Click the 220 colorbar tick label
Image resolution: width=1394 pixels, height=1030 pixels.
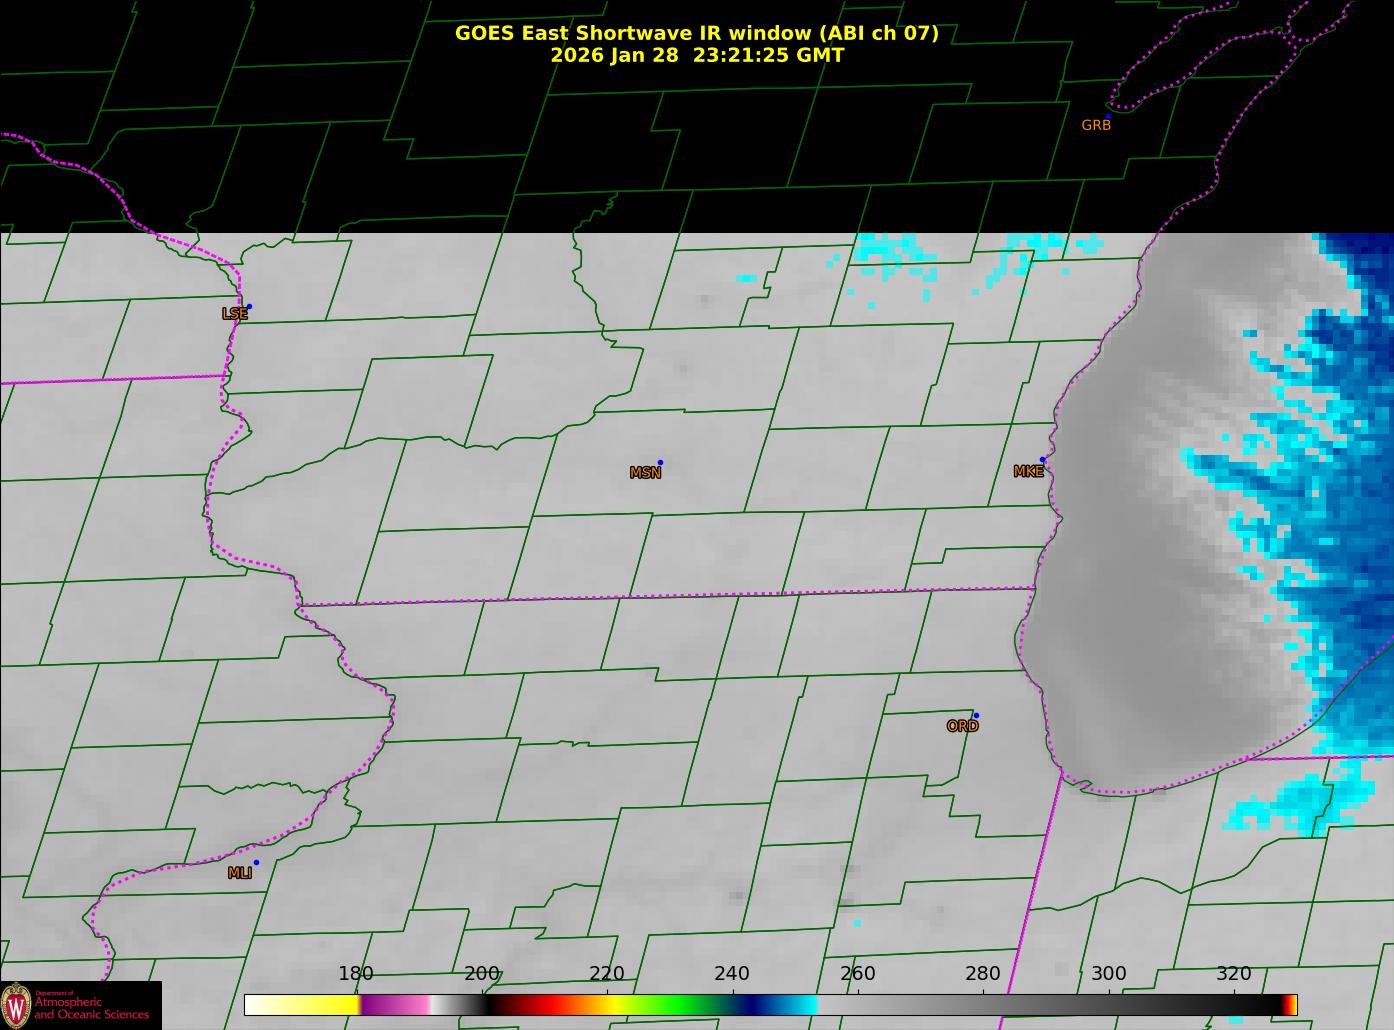[x=607, y=974]
